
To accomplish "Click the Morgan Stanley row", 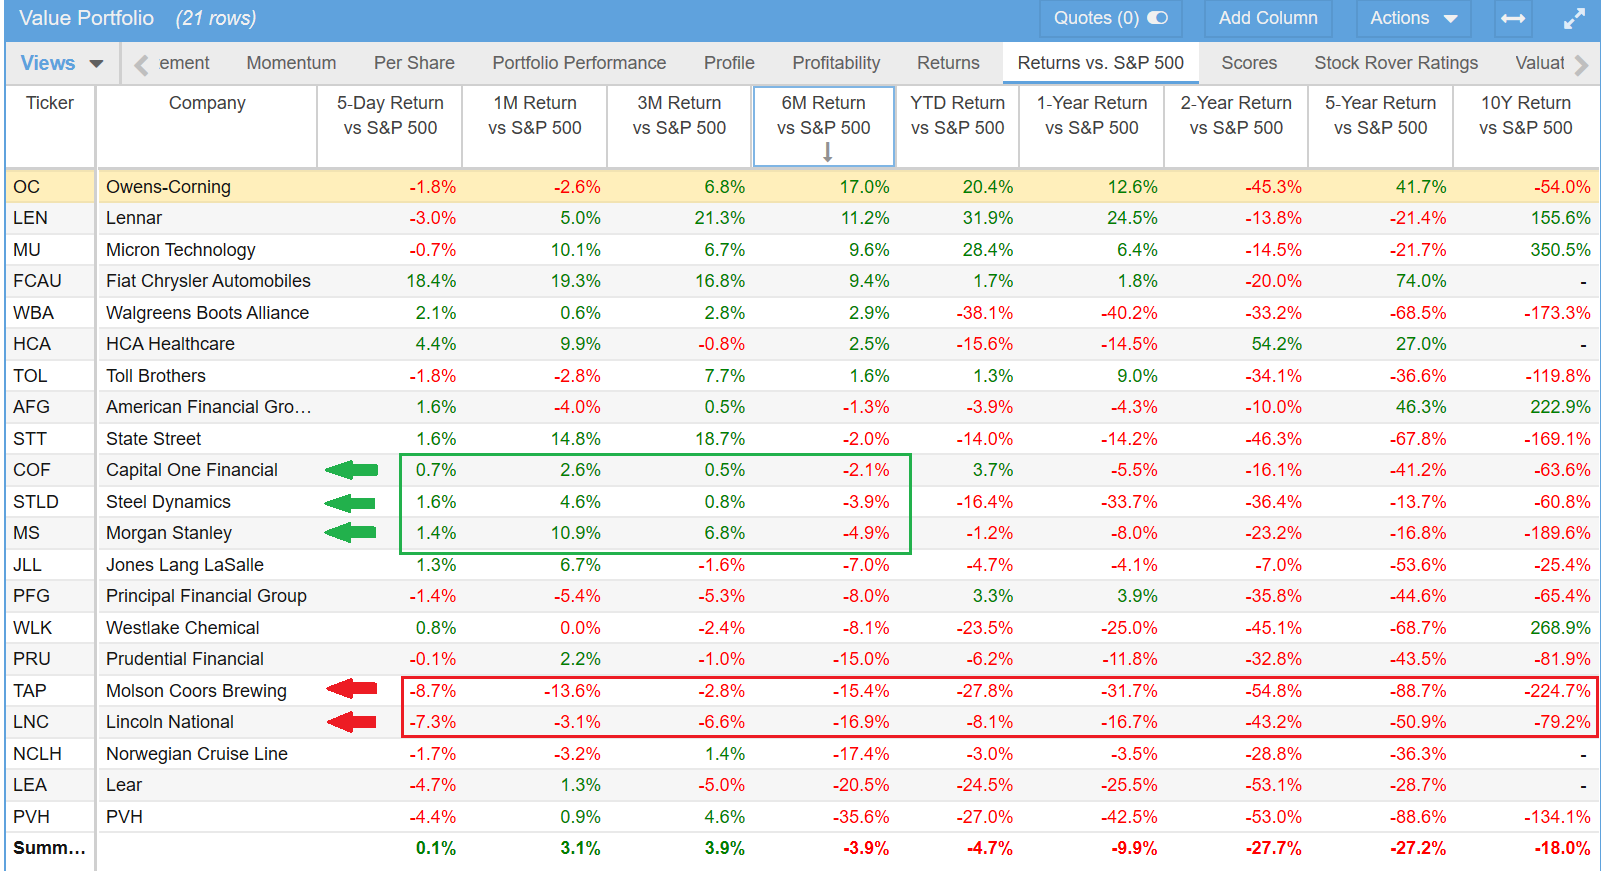I will [802, 533].
